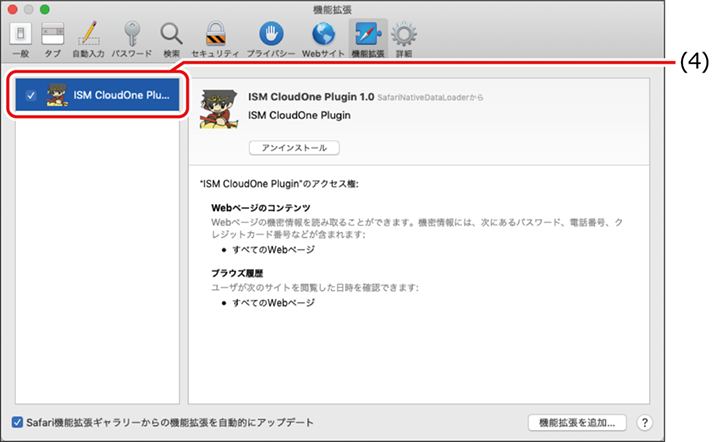Click the 'ブラウズ履歴' heading
This screenshot has height=442, width=712.
click(237, 273)
